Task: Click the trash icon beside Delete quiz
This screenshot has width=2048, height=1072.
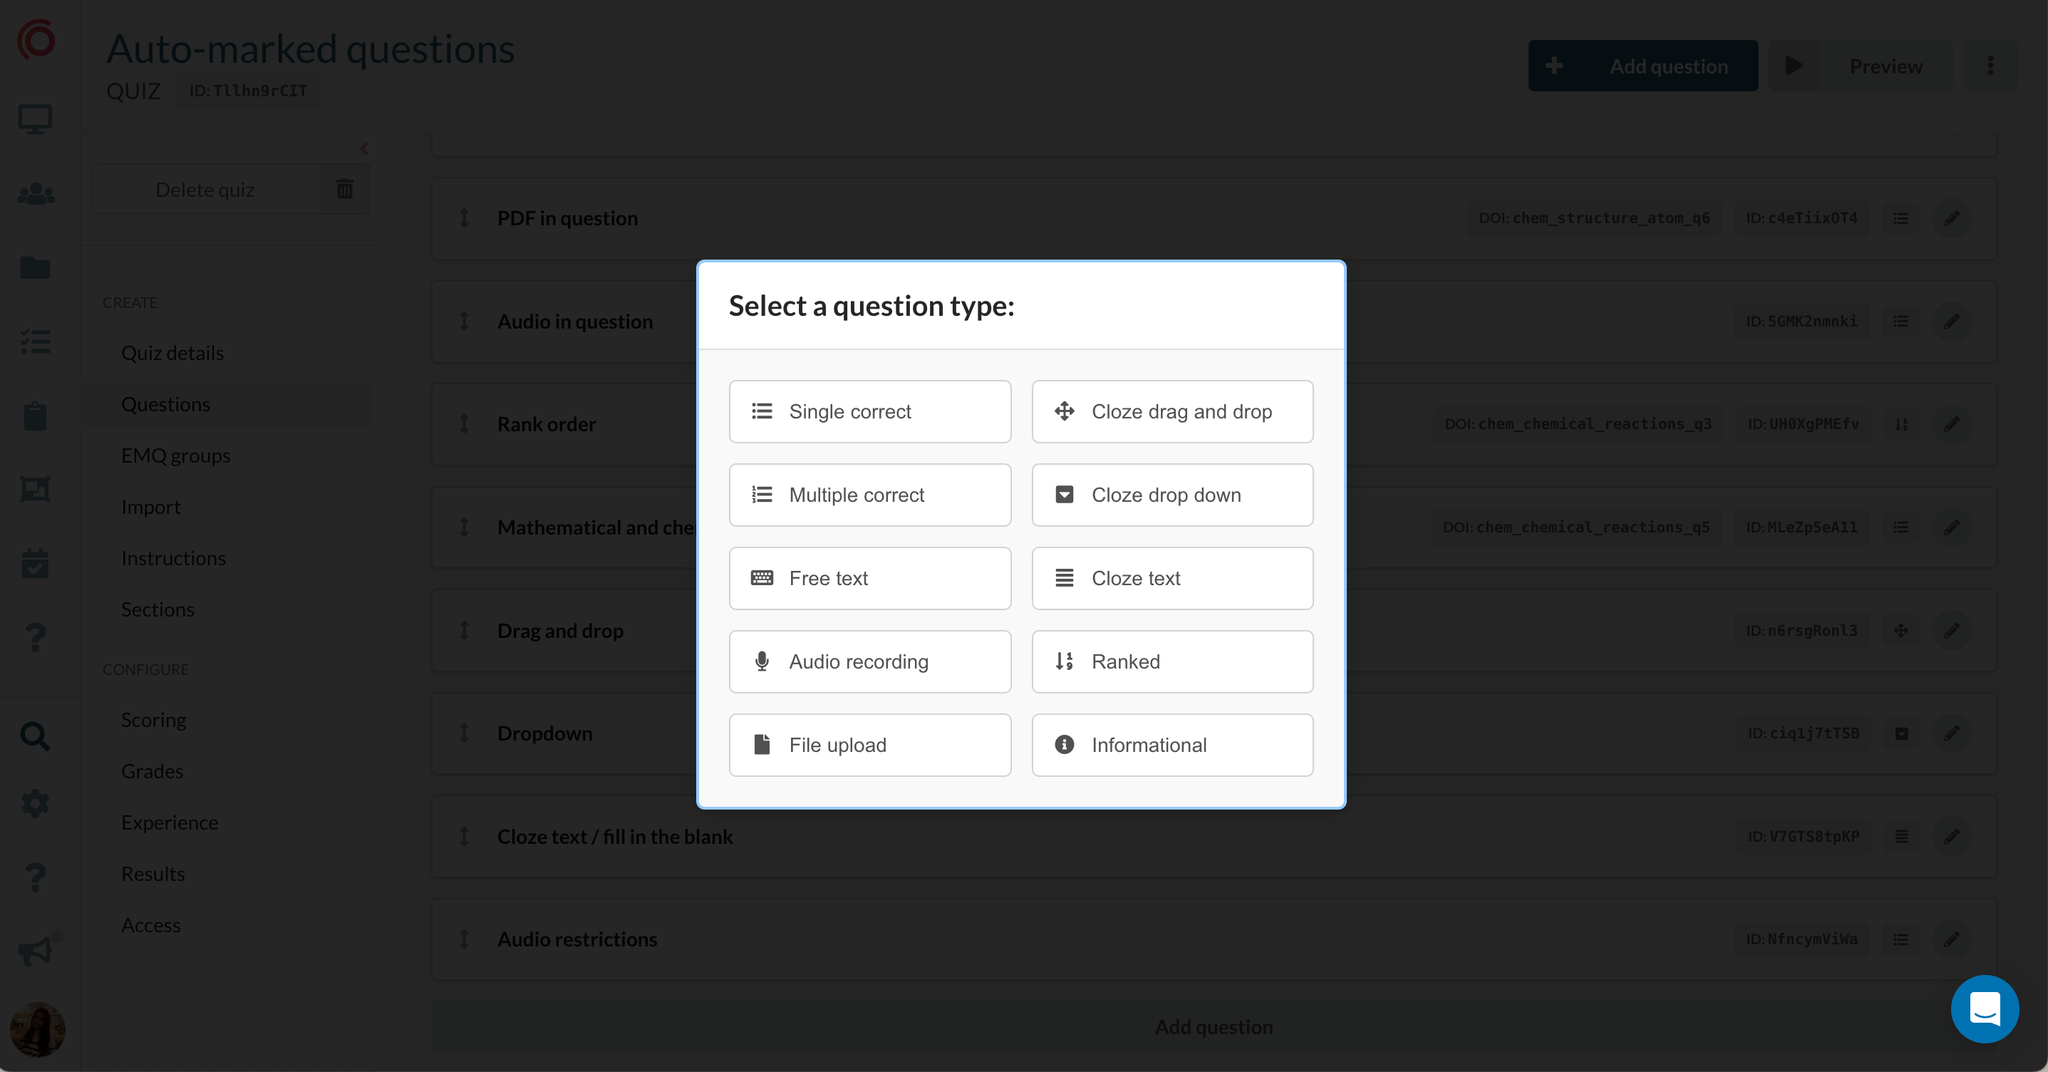Action: tap(345, 189)
